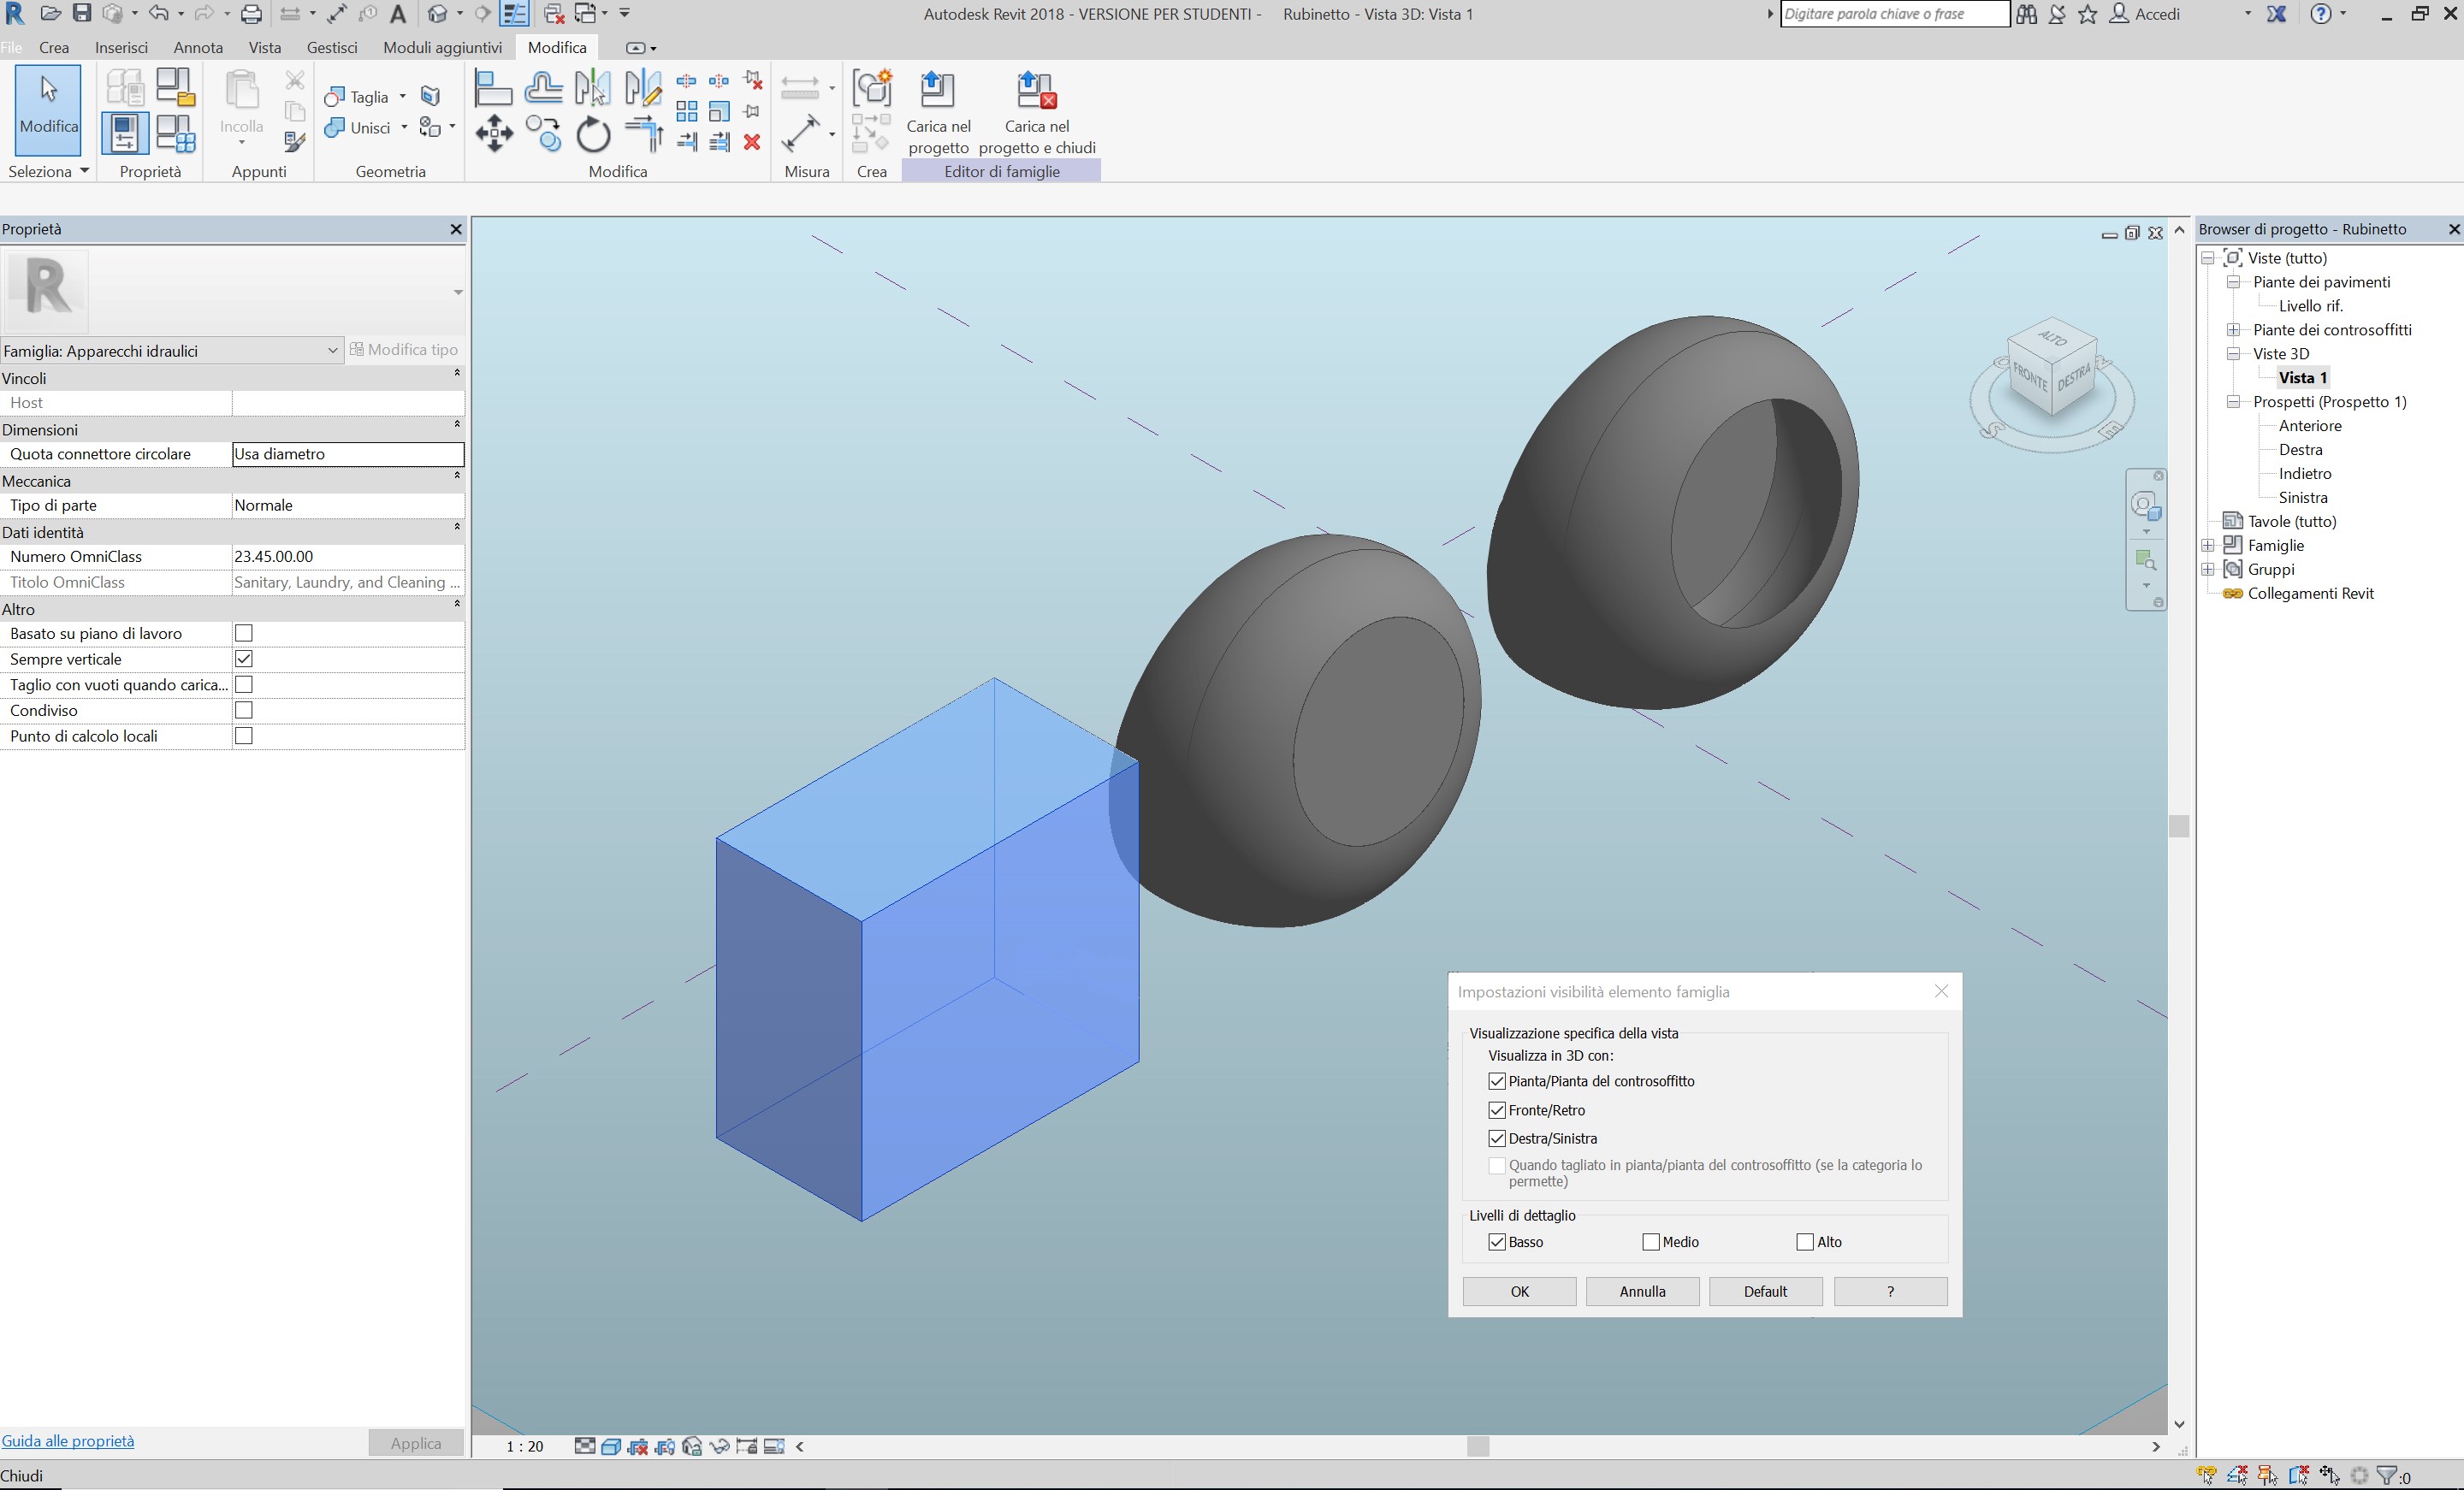Open the Guida alle proprietà link
This screenshot has height=1490, width=2464.
[68, 1441]
